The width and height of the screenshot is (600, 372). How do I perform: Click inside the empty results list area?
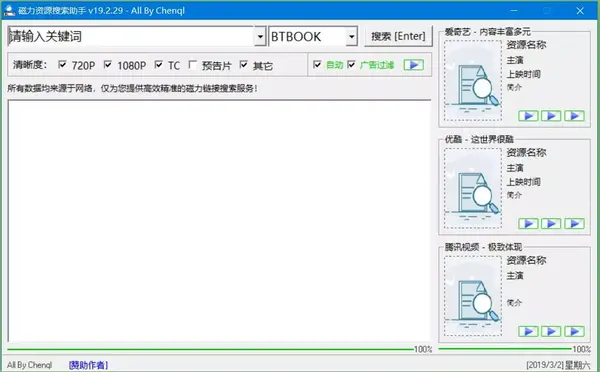pyautogui.click(x=219, y=221)
